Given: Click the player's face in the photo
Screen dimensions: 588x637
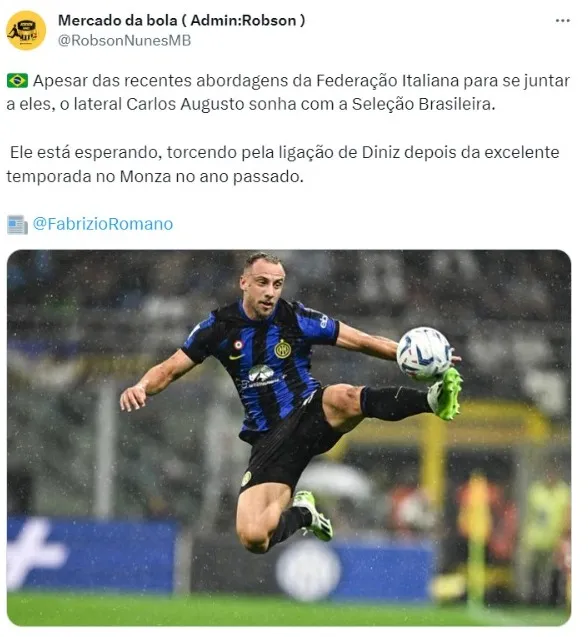Looking at the screenshot, I should (x=262, y=286).
